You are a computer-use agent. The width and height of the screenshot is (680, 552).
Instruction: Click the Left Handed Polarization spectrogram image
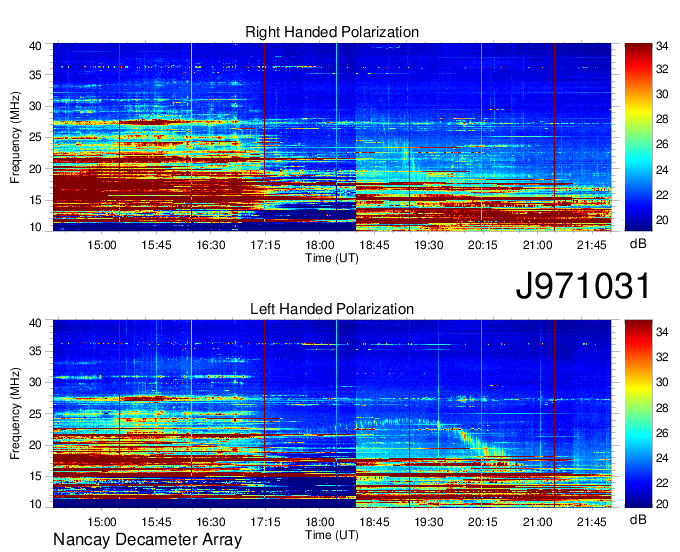332,414
